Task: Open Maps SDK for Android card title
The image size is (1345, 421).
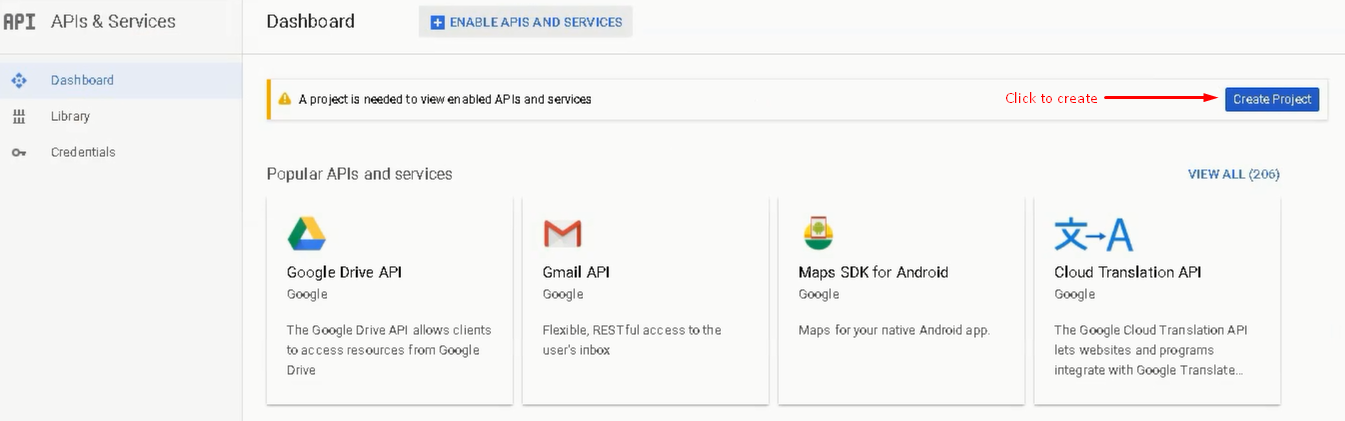Action: (873, 272)
